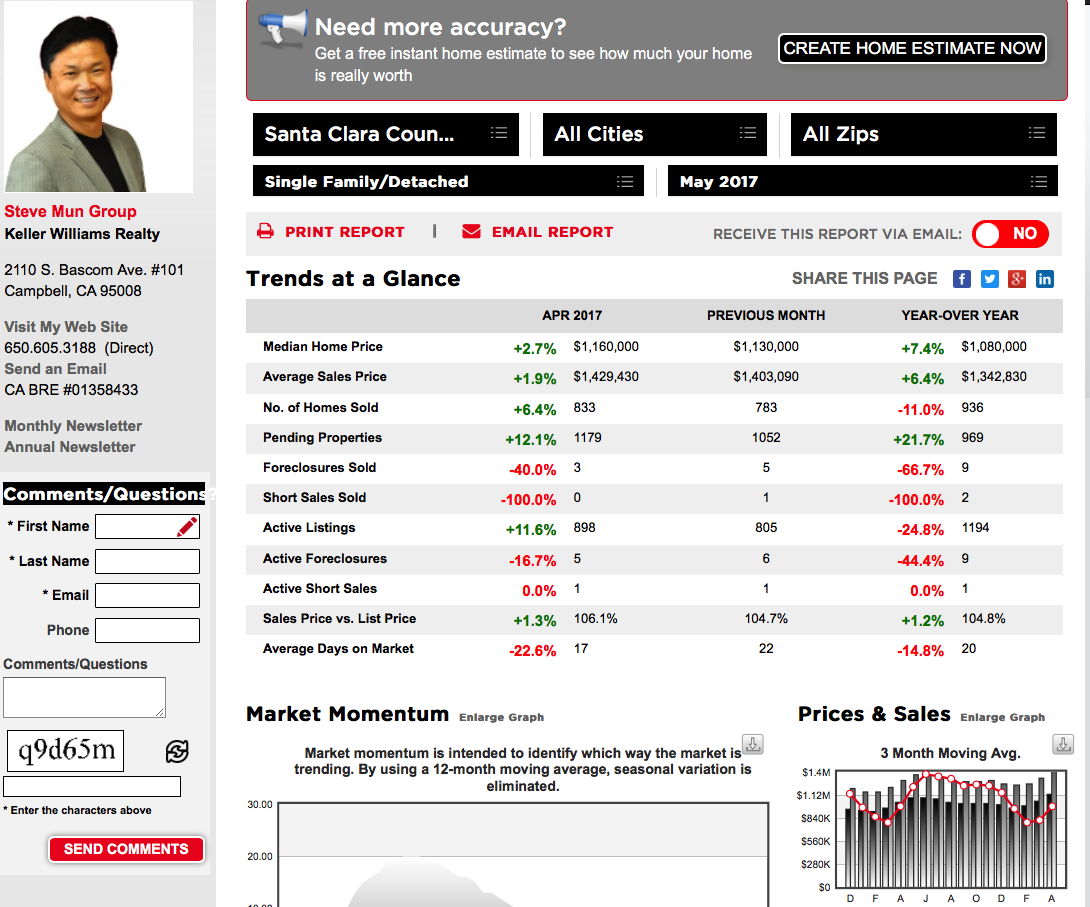Share page on Google Plus
Image resolution: width=1090 pixels, height=907 pixels.
click(x=1017, y=279)
